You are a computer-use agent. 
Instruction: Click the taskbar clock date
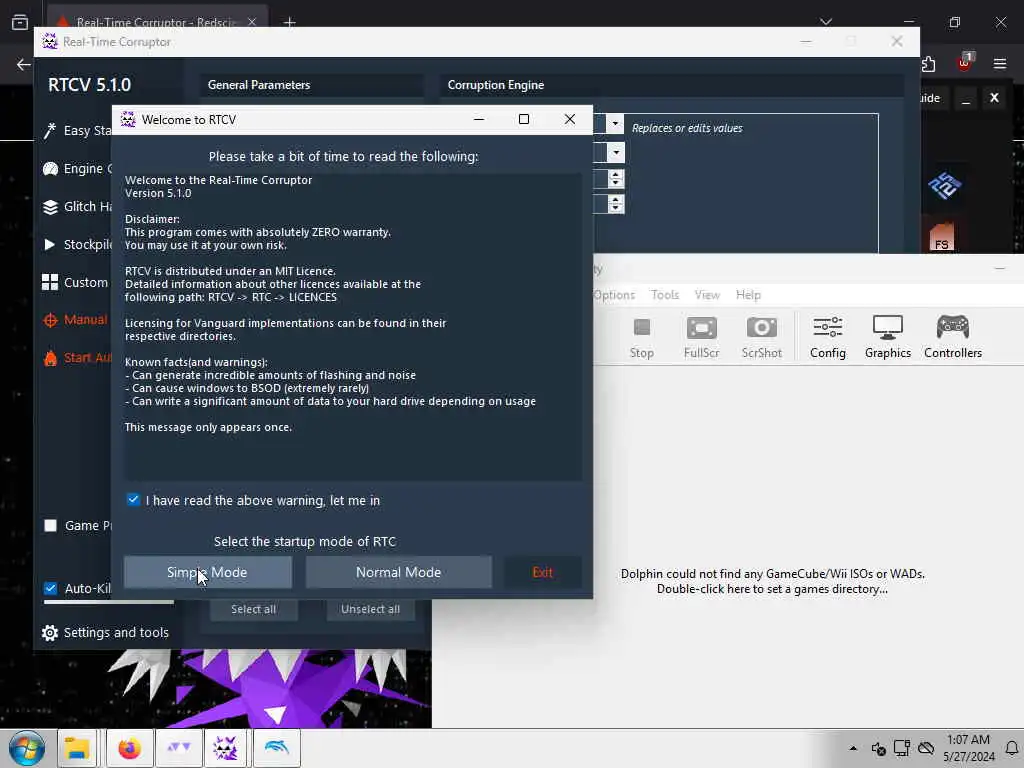point(968,748)
